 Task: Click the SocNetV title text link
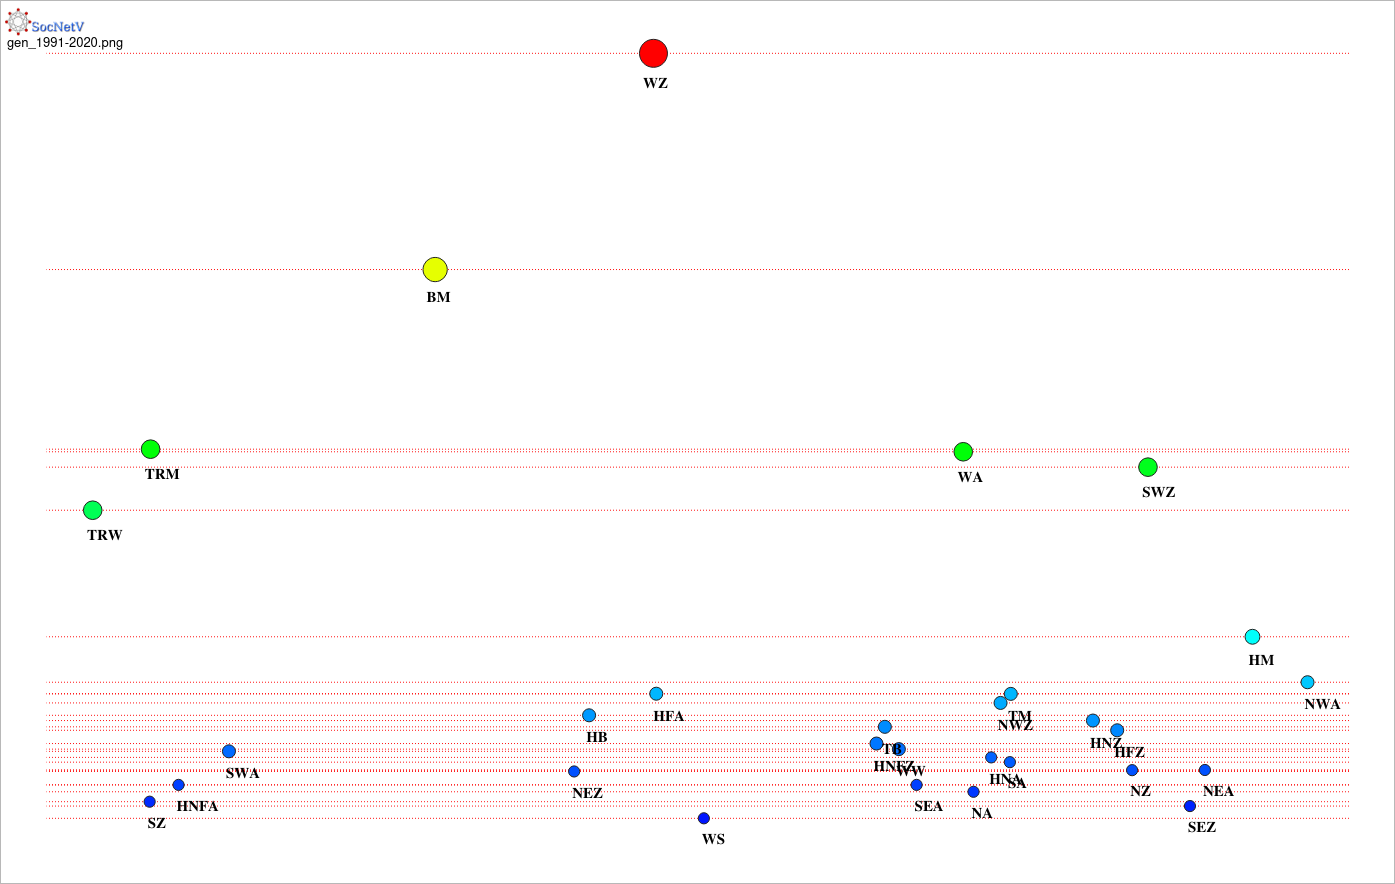64,27
